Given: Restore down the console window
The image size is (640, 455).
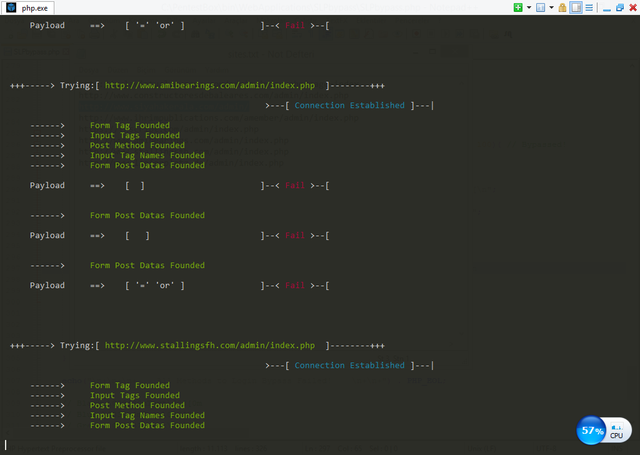Looking at the screenshot, I should point(620,7).
